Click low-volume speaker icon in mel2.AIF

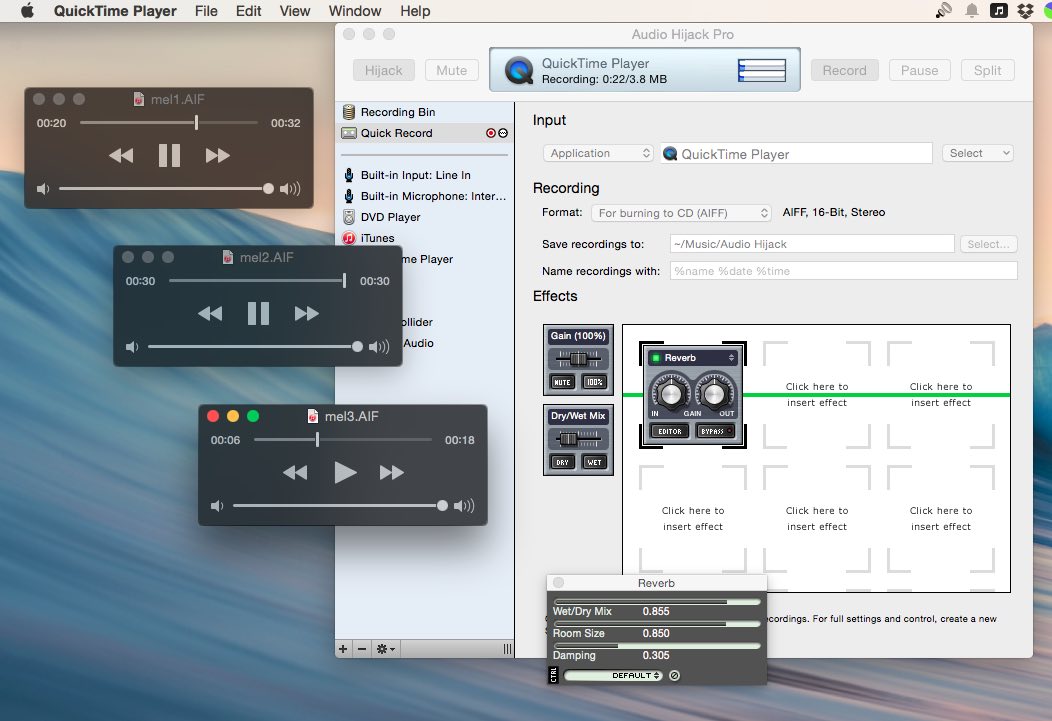[132, 347]
